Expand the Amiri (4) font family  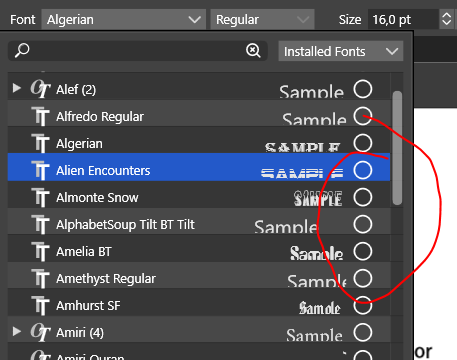point(16,332)
